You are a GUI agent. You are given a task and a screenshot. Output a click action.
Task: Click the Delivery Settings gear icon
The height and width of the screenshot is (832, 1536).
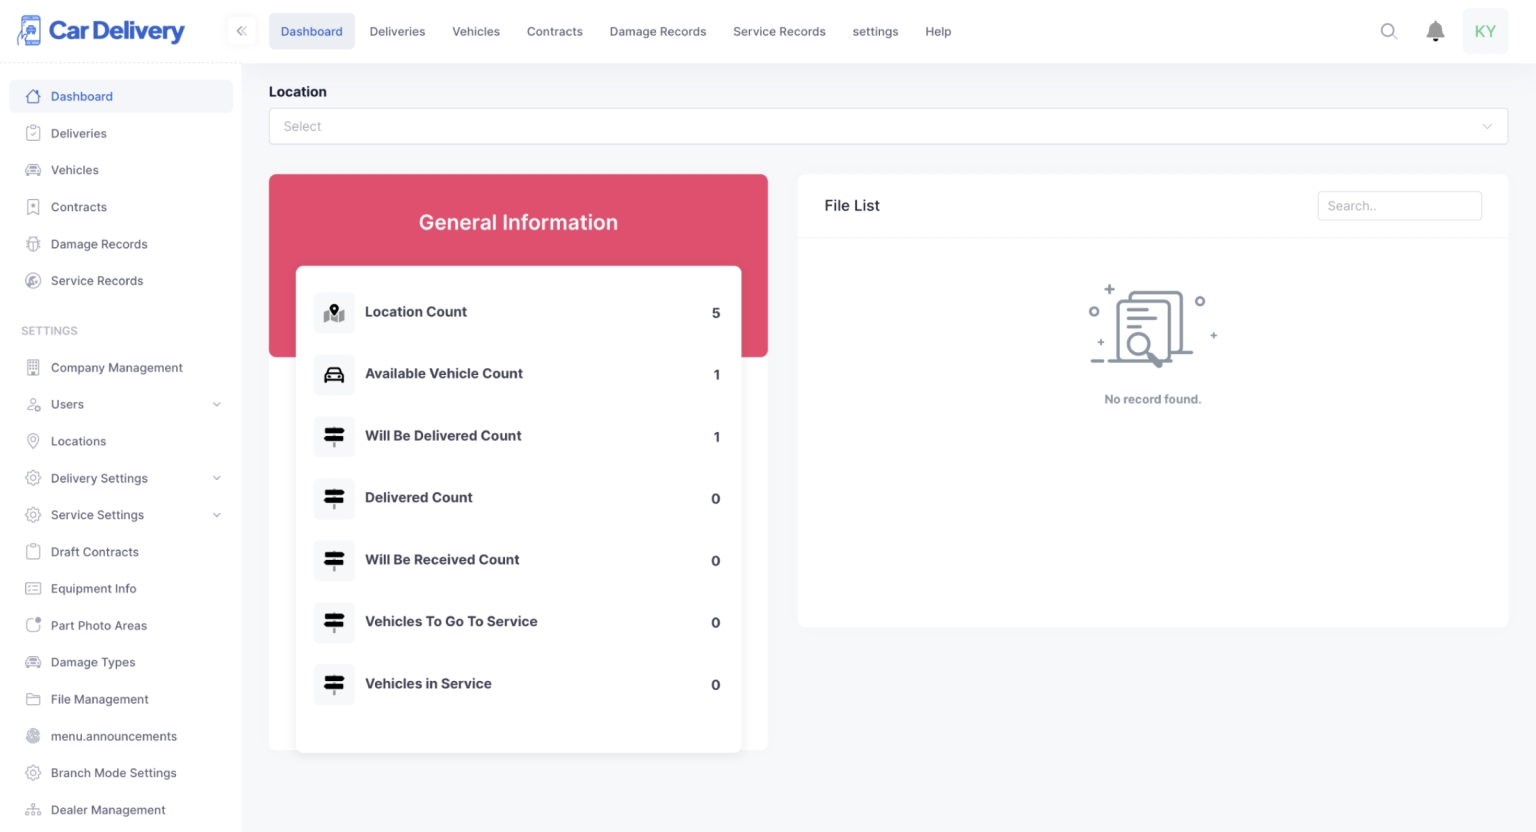coord(33,478)
